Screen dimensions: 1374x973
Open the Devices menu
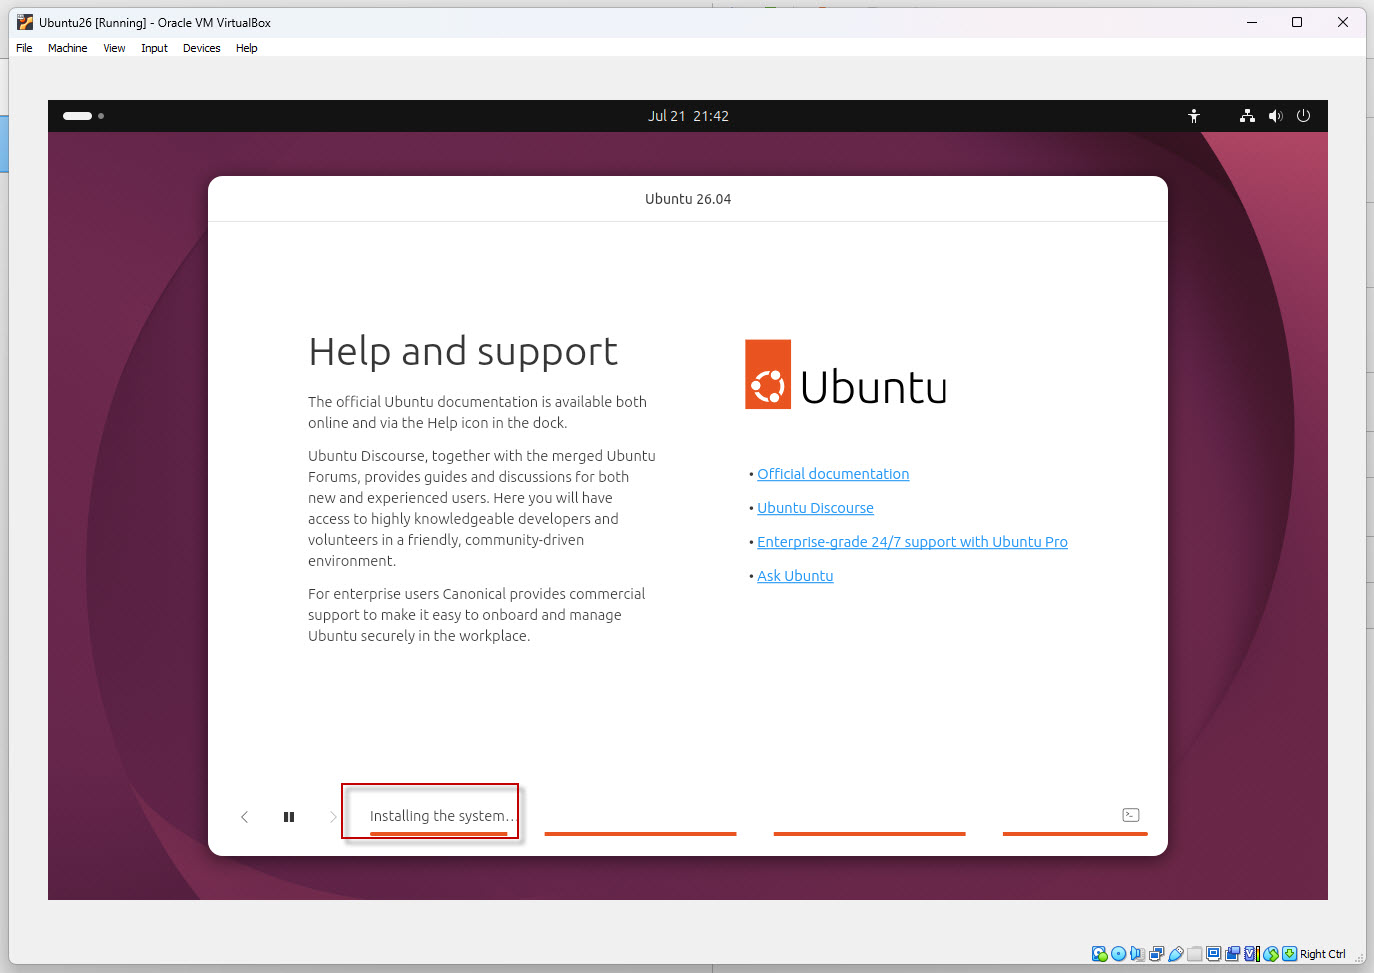click(x=201, y=48)
